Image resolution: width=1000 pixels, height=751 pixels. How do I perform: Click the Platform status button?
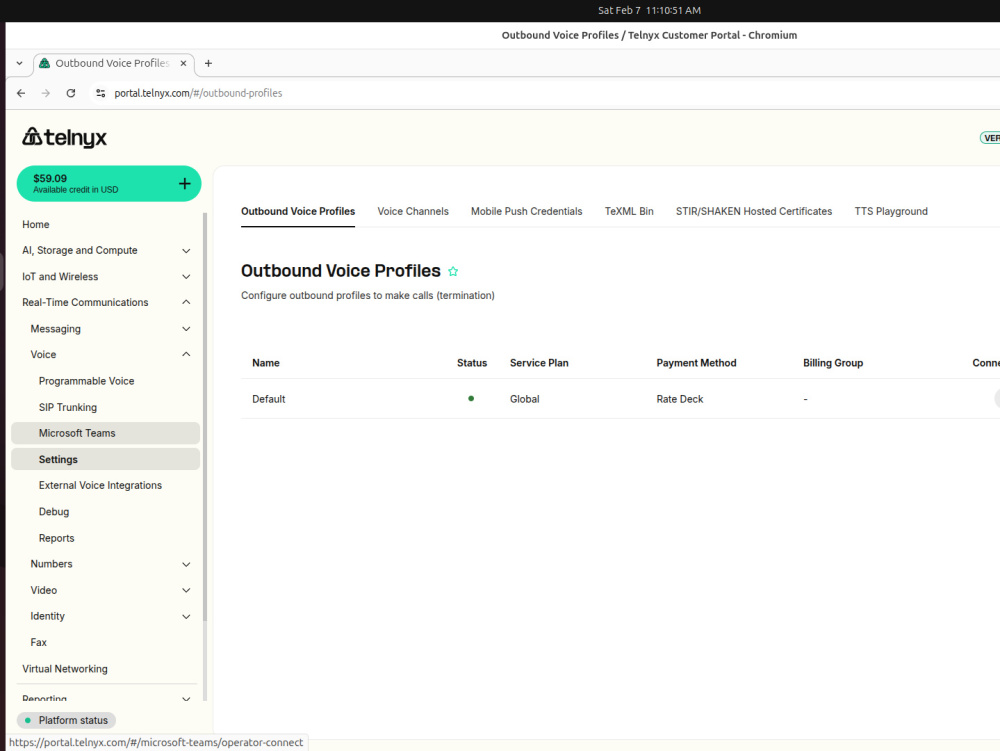pyautogui.click(x=66, y=720)
